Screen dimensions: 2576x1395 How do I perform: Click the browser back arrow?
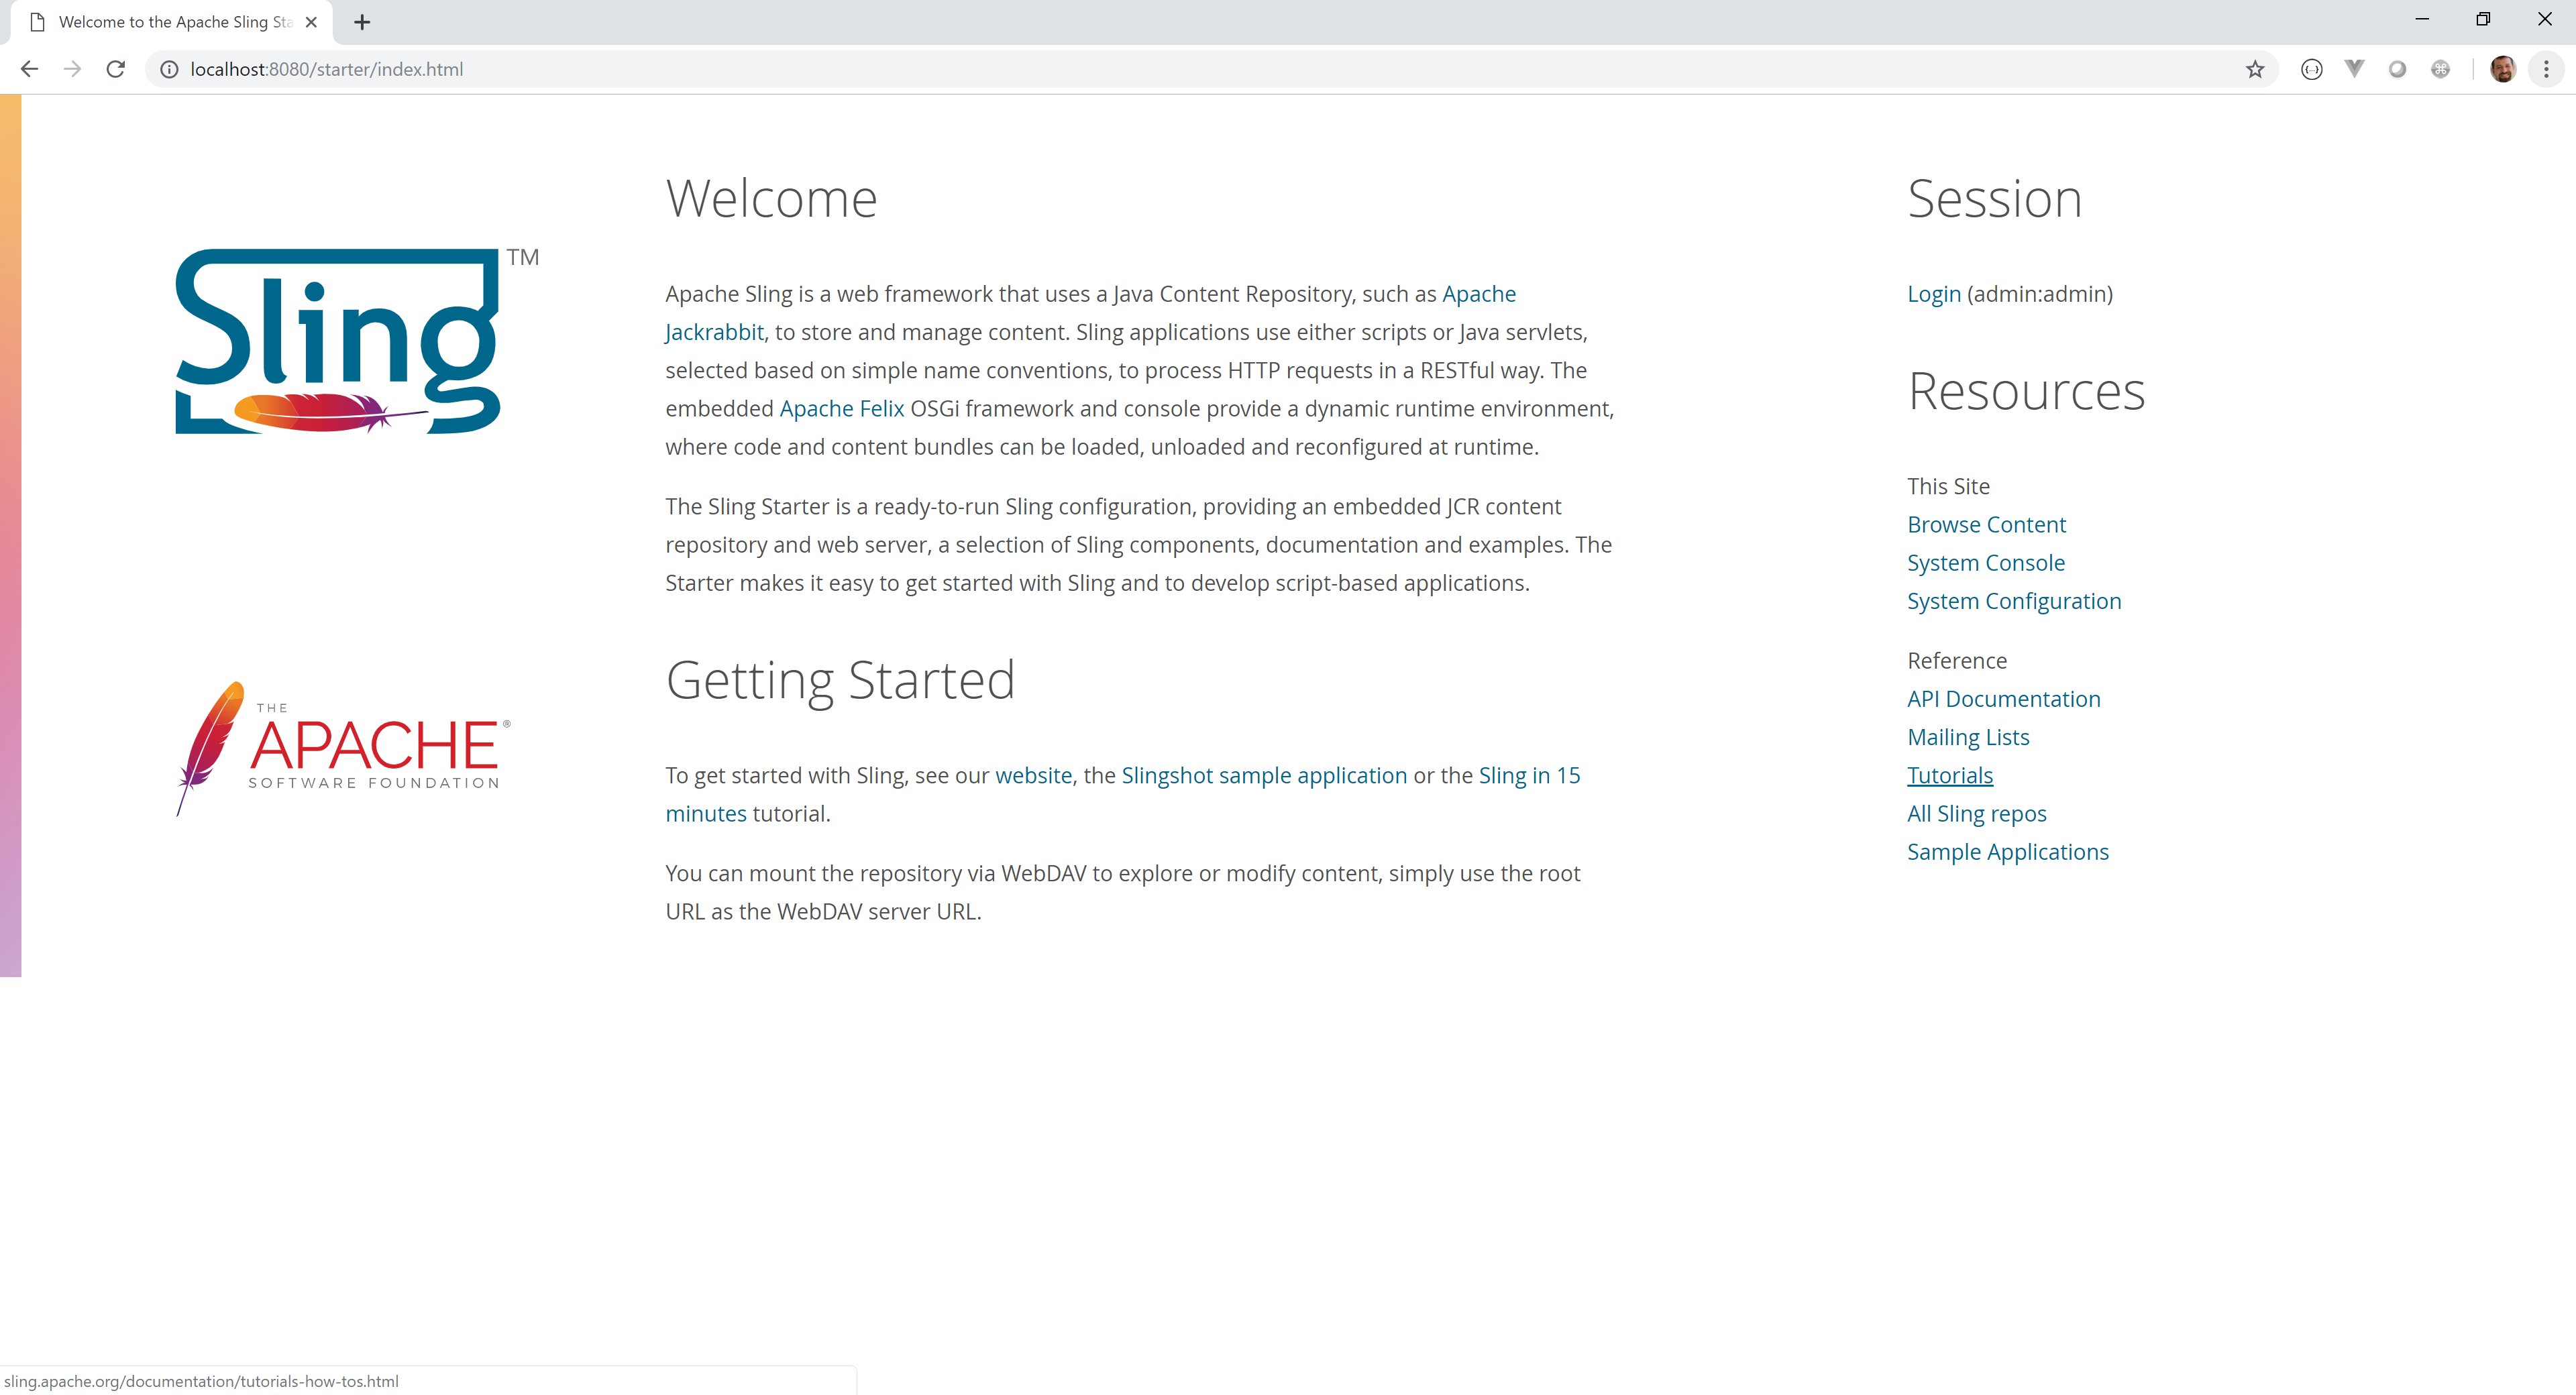point(29,69)
